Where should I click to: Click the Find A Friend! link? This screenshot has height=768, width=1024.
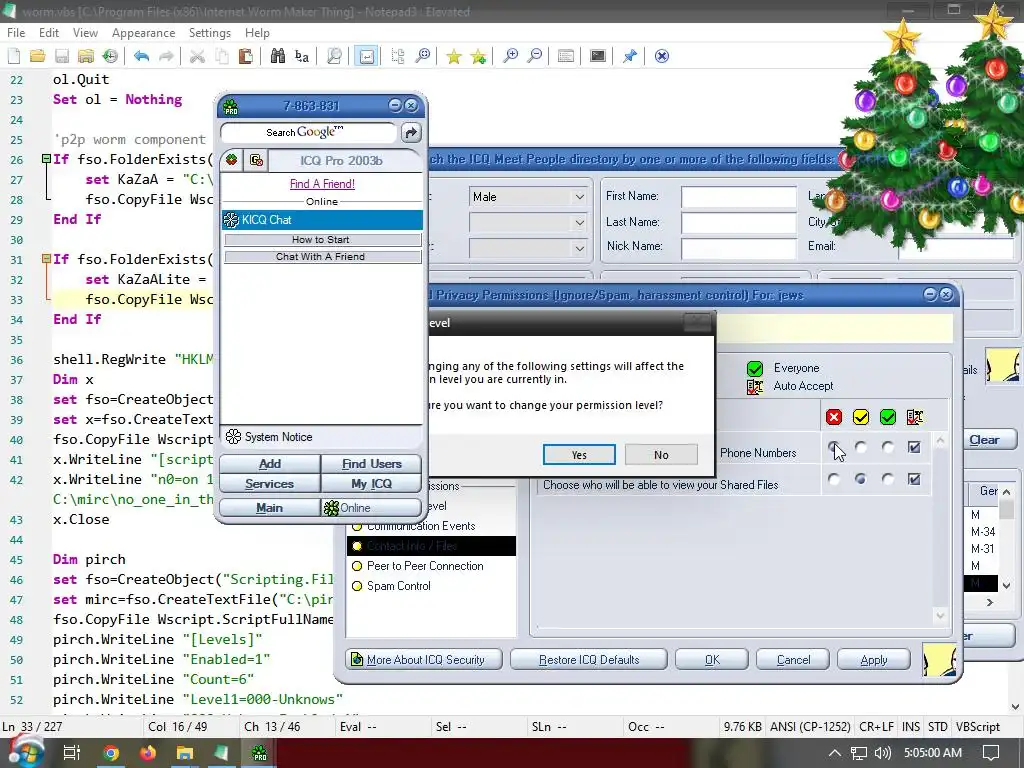[322, 184]
